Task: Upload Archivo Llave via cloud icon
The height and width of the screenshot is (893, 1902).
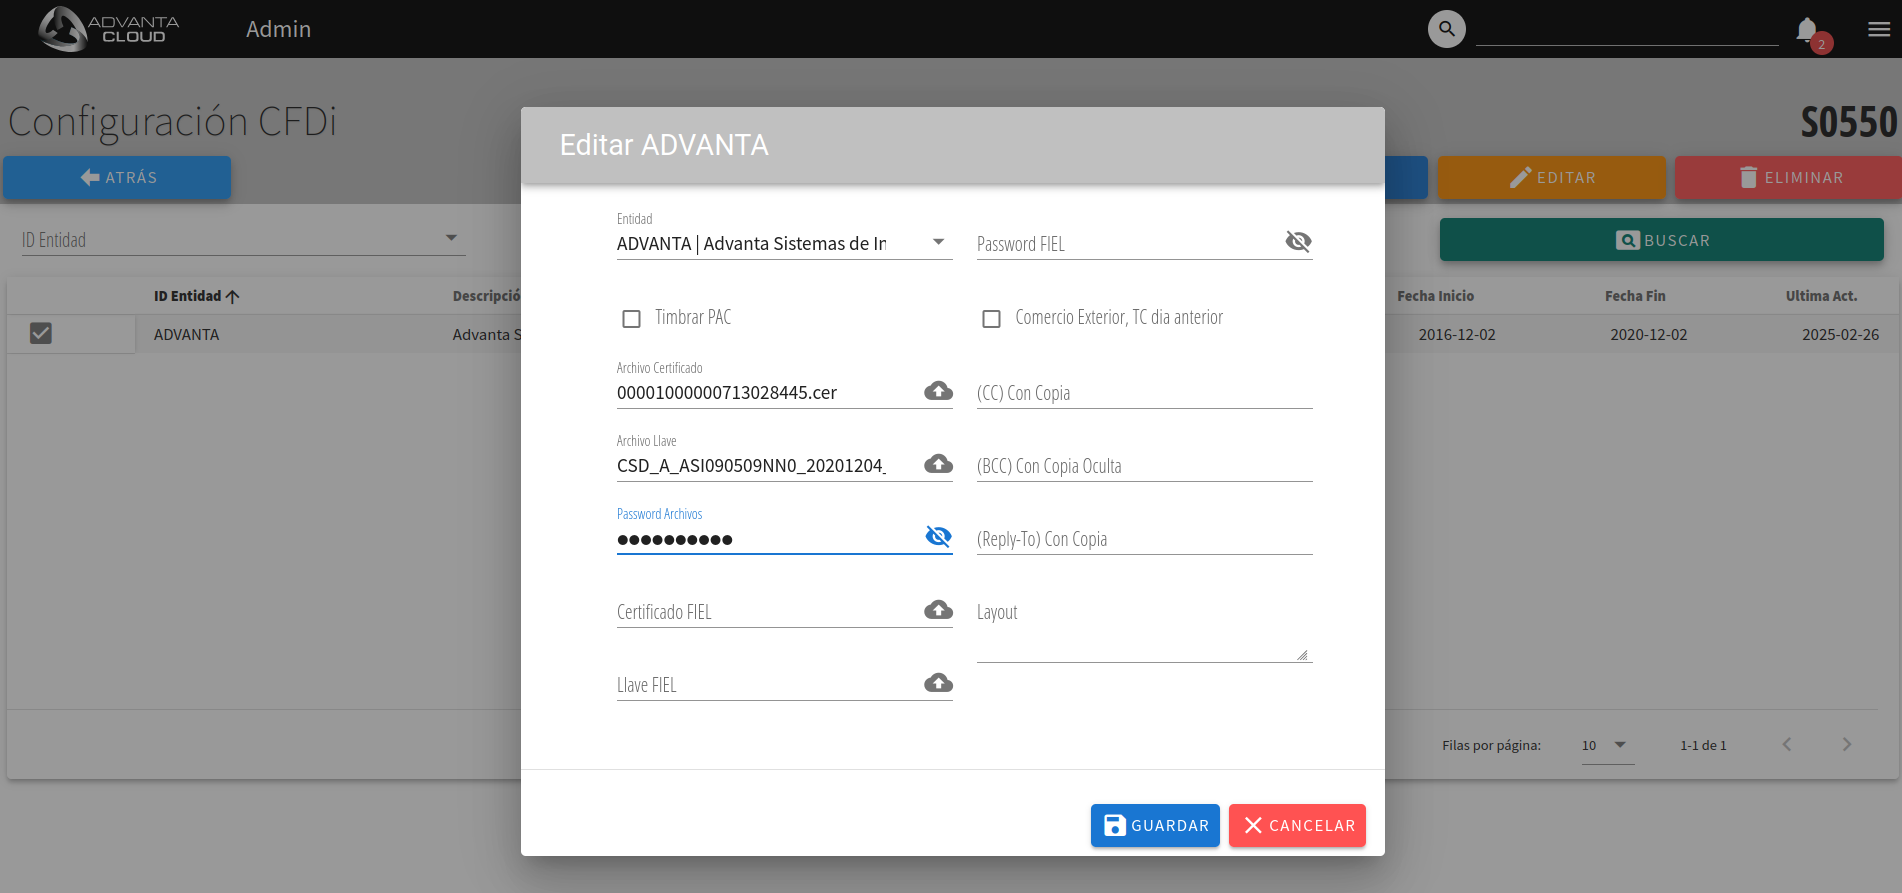Action: (938, 464)
